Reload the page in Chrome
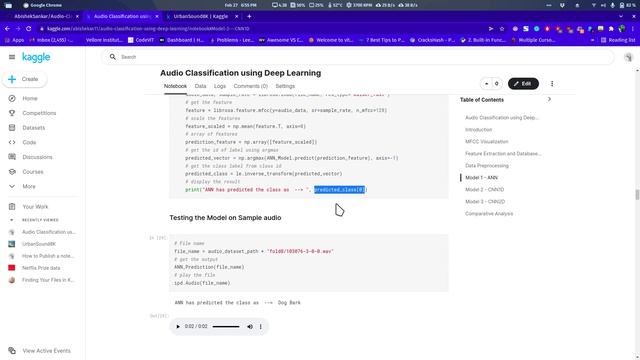This screenshot has height=360, width=640. tap(29, 29)
